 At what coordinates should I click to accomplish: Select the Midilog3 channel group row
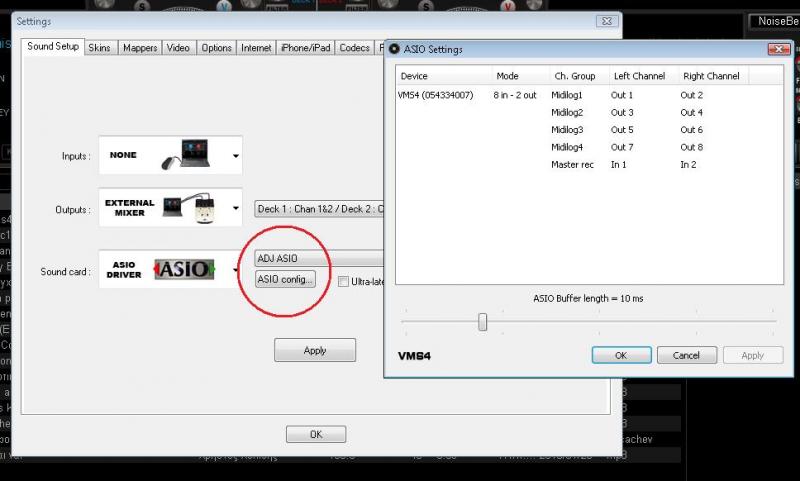click(567, 130)
